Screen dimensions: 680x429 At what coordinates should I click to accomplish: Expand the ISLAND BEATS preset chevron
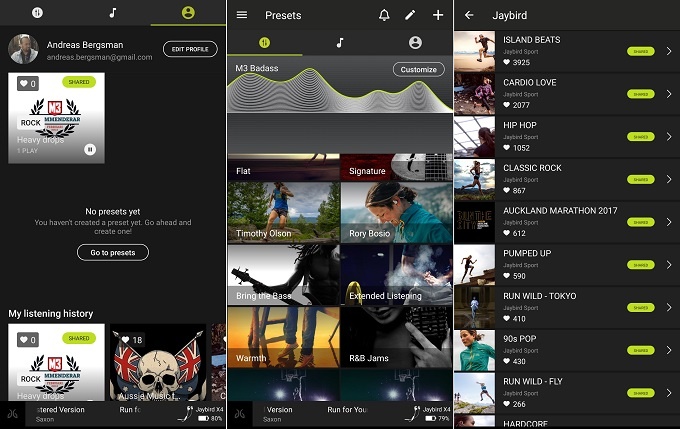click(669, 51)
